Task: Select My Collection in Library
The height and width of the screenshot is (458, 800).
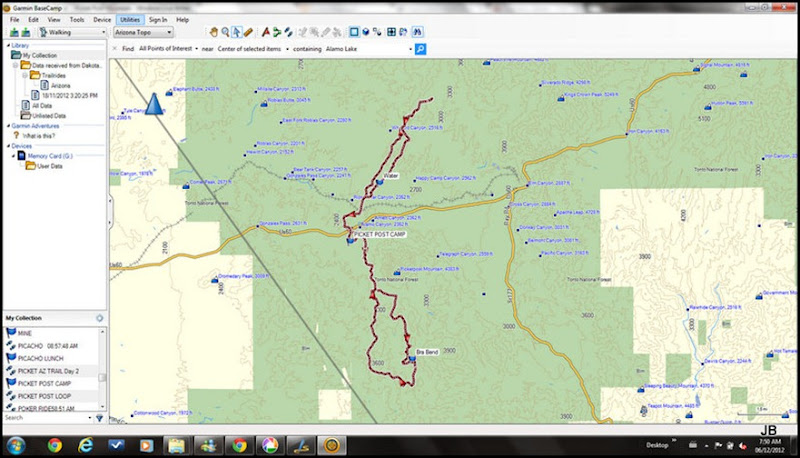Action: [39, 55]
